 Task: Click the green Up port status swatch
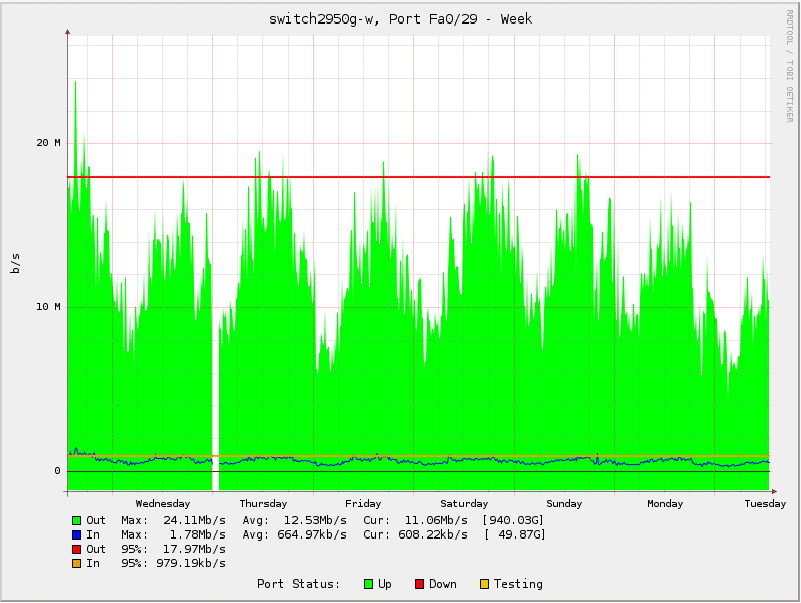coord(367,584)
